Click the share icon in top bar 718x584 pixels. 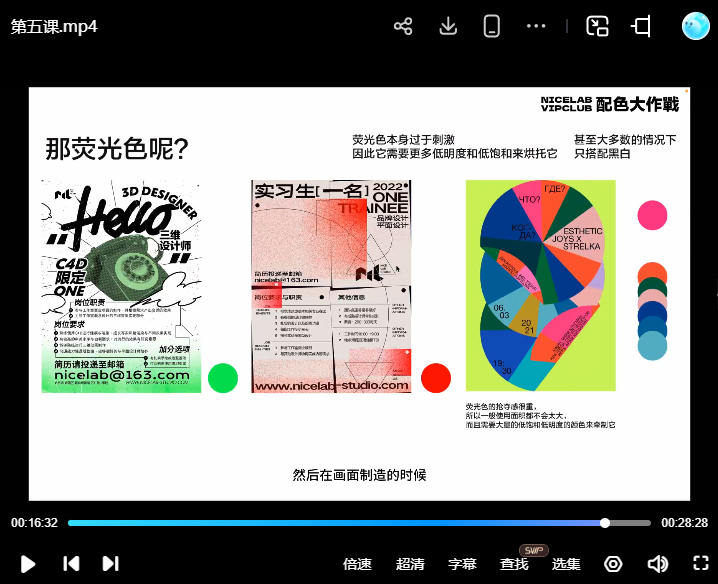[x=403, y=27]
